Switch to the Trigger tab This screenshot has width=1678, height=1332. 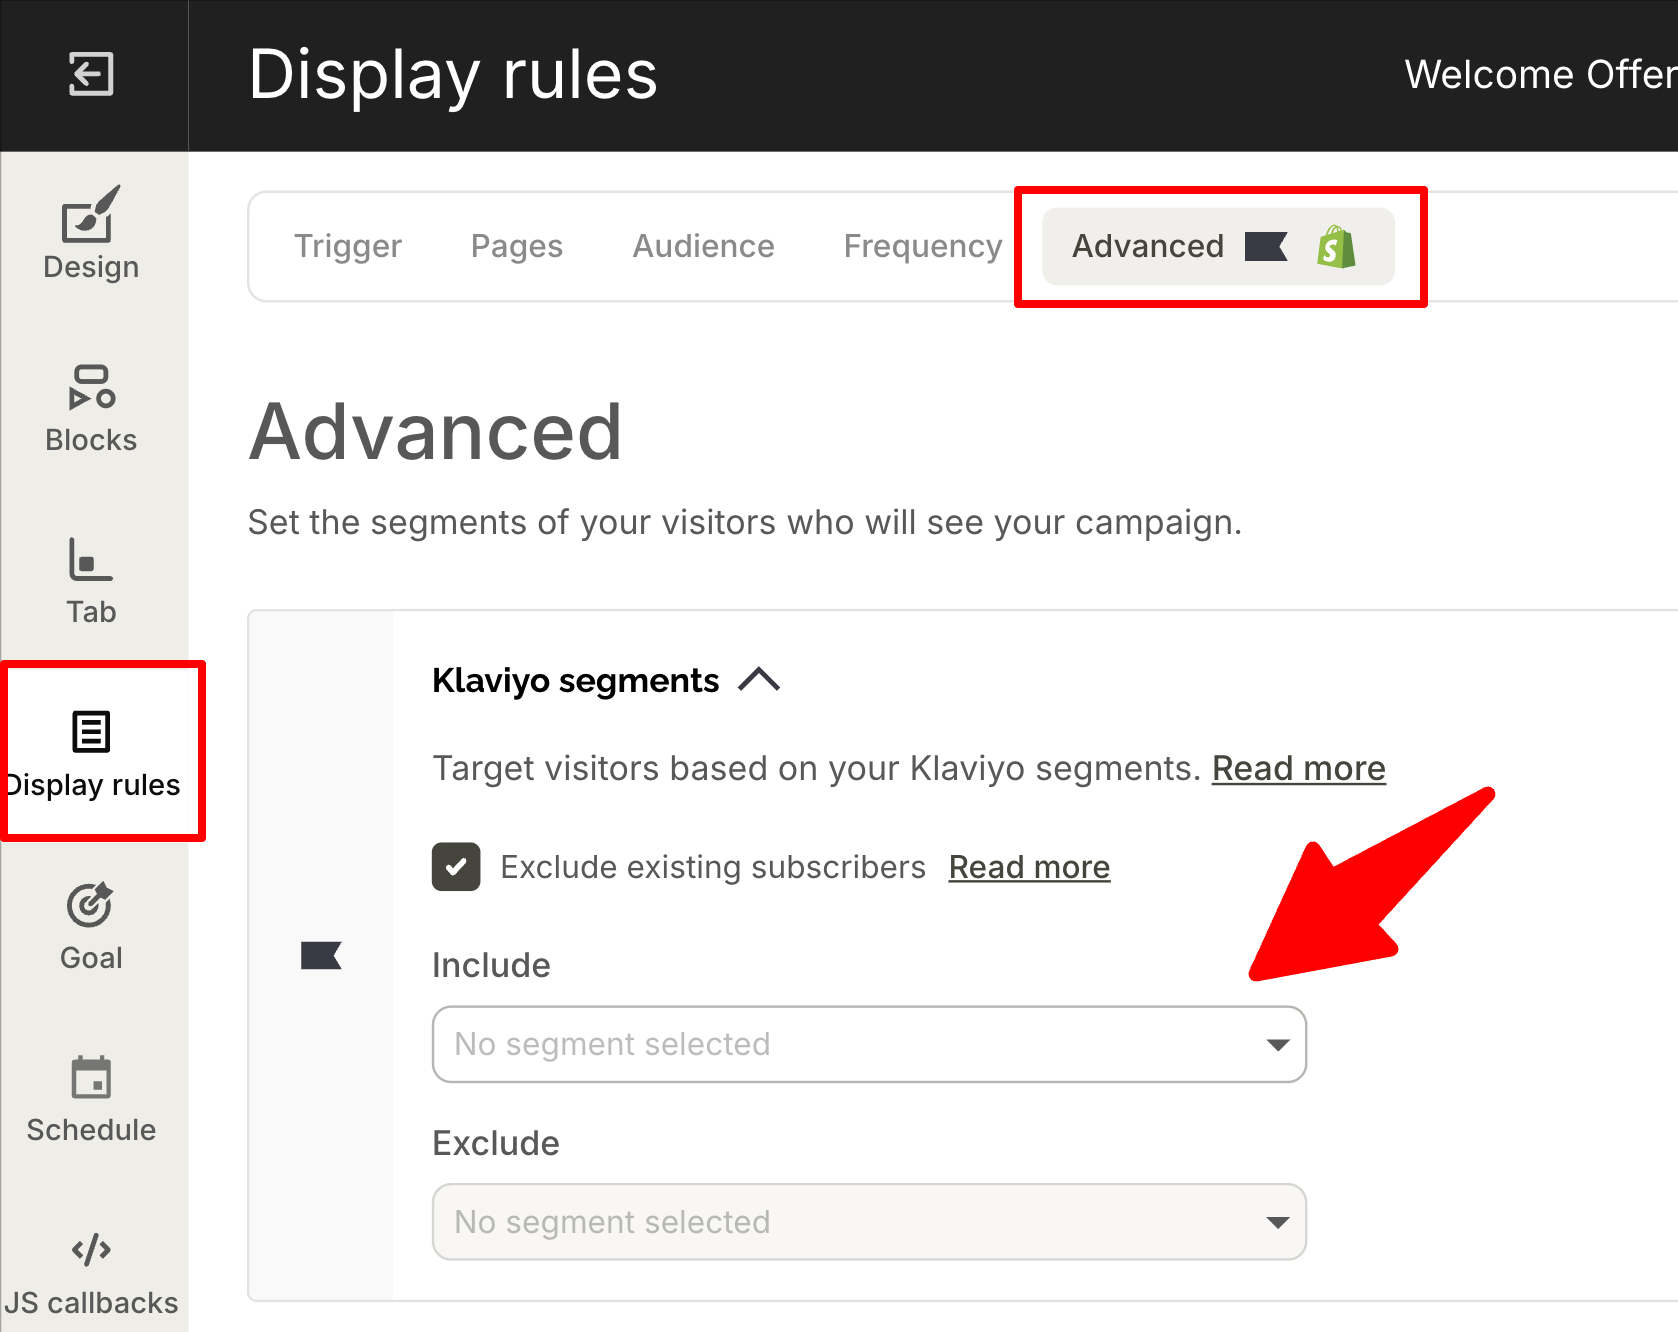348,246
